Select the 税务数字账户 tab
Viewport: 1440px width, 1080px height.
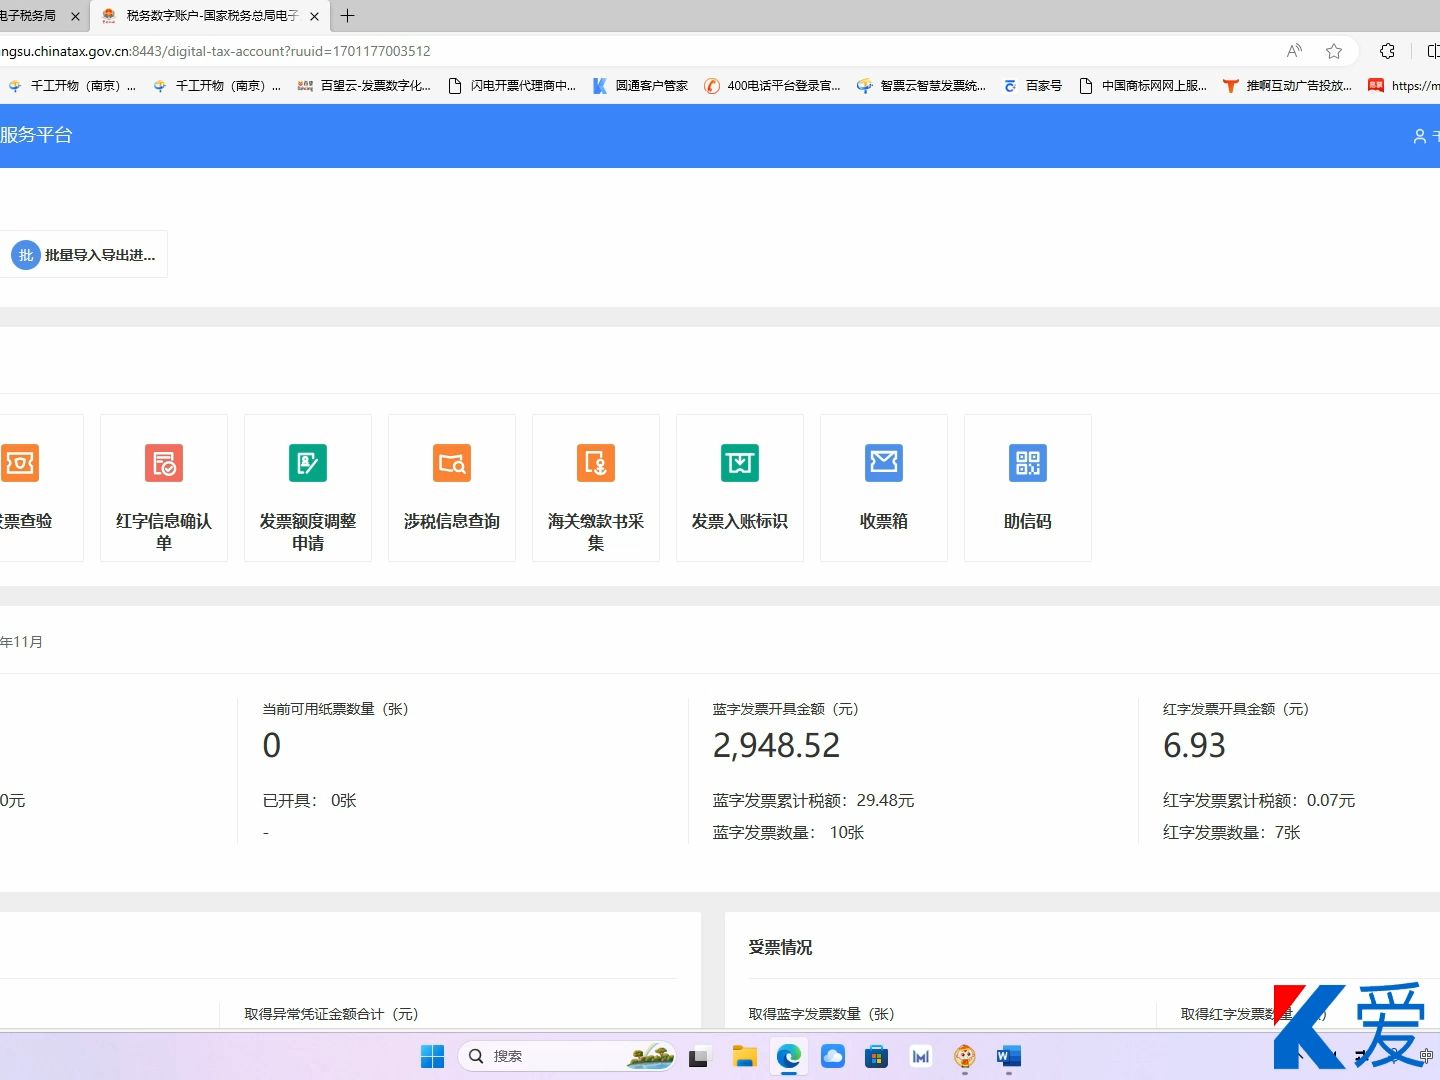click(x=210, y=16)
